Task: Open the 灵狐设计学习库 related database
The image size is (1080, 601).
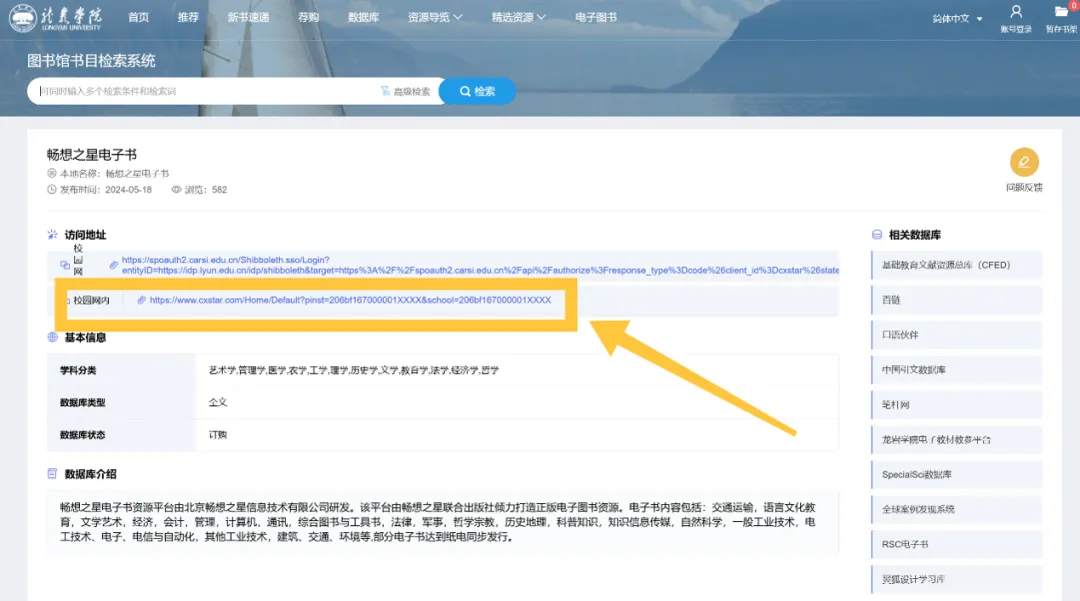Action: 957,579
